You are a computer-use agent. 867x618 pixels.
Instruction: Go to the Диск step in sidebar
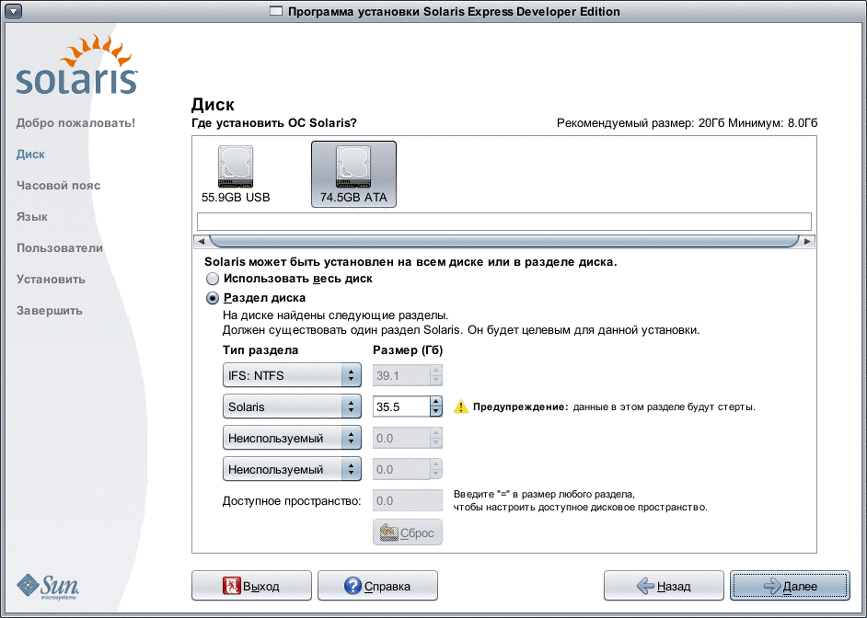pos(30,154)
